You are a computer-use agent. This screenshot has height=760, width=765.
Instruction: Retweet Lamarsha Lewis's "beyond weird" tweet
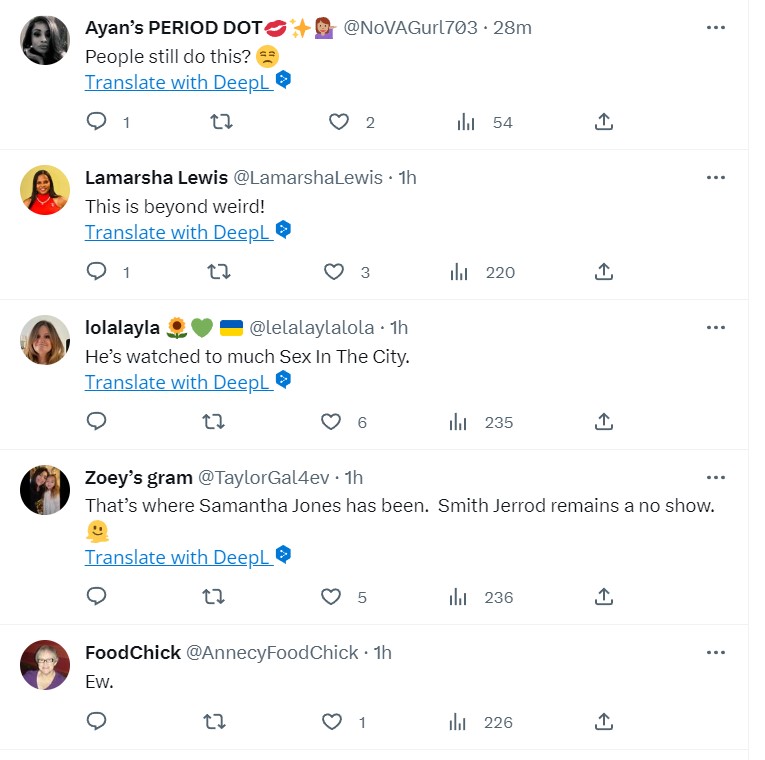click(217, 272)
